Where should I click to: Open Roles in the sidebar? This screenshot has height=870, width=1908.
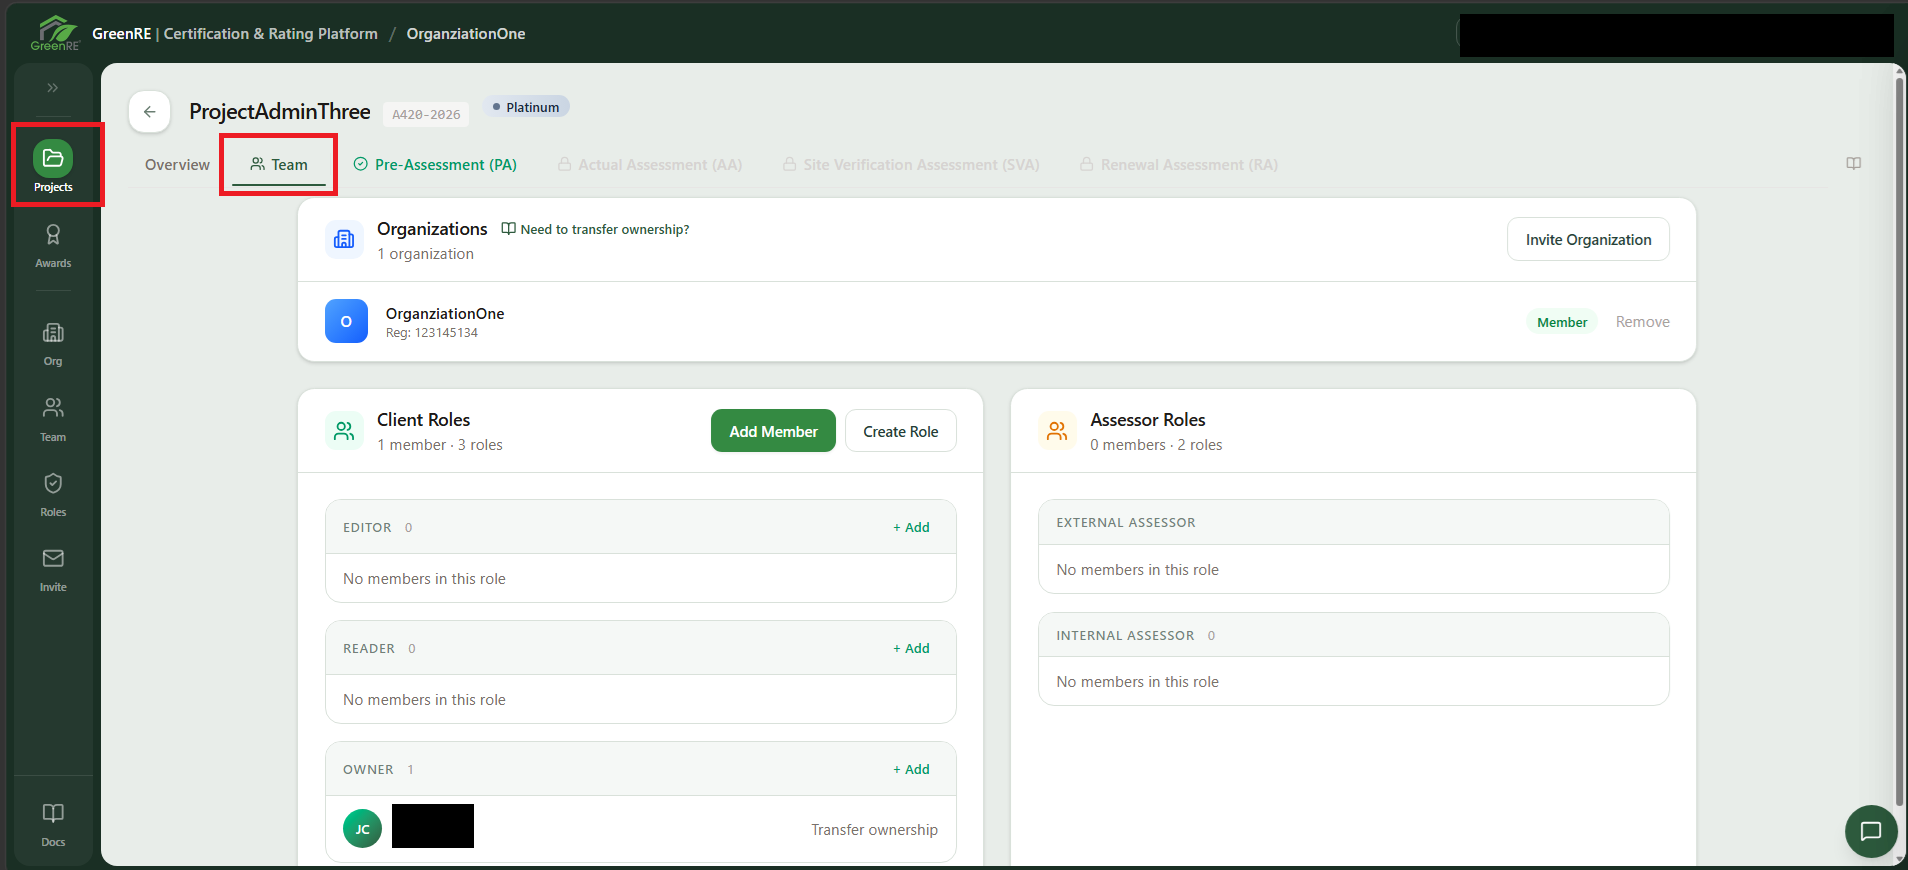53,495
